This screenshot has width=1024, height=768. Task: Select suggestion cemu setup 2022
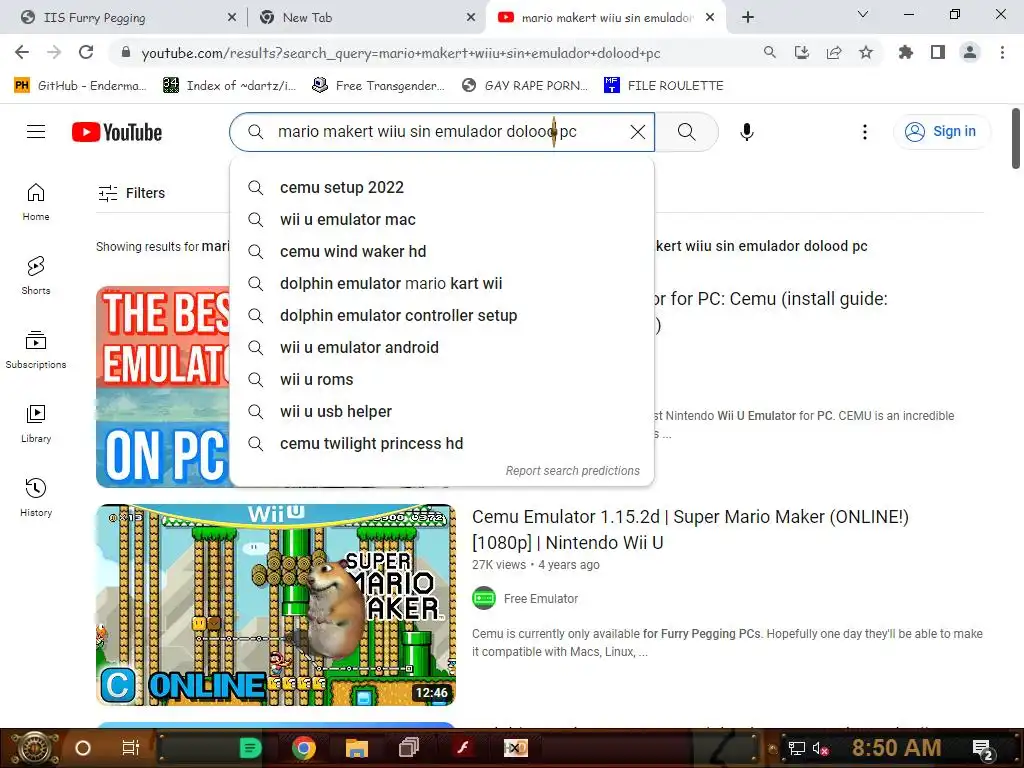point(442,187)
